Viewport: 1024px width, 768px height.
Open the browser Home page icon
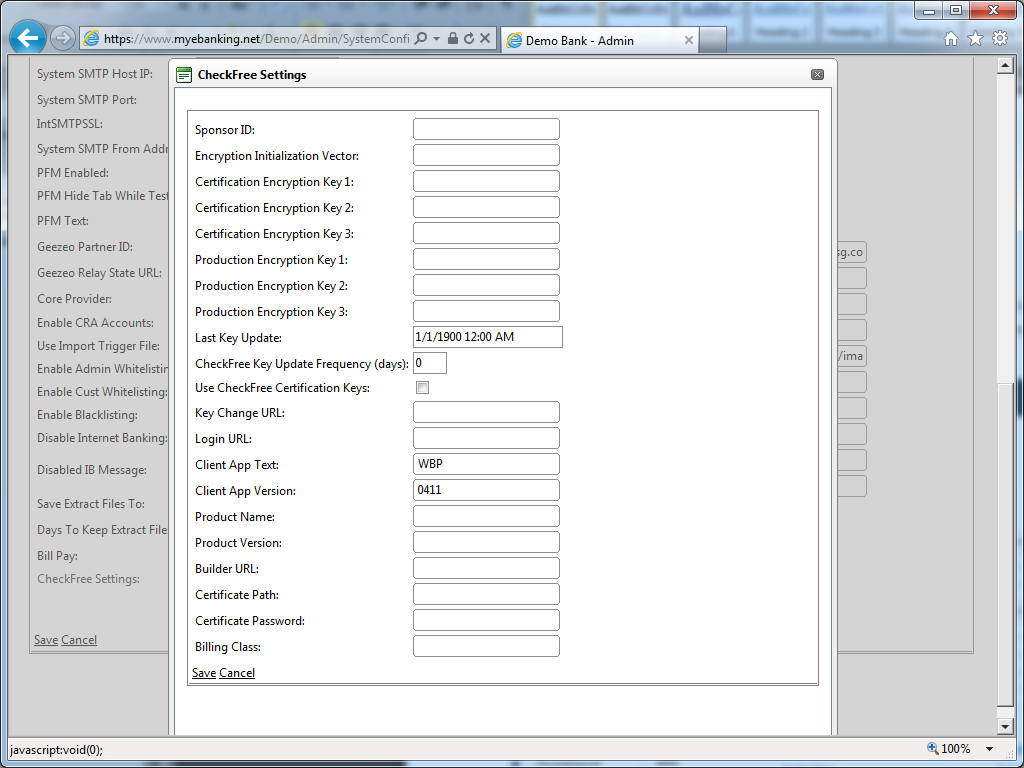951,39
